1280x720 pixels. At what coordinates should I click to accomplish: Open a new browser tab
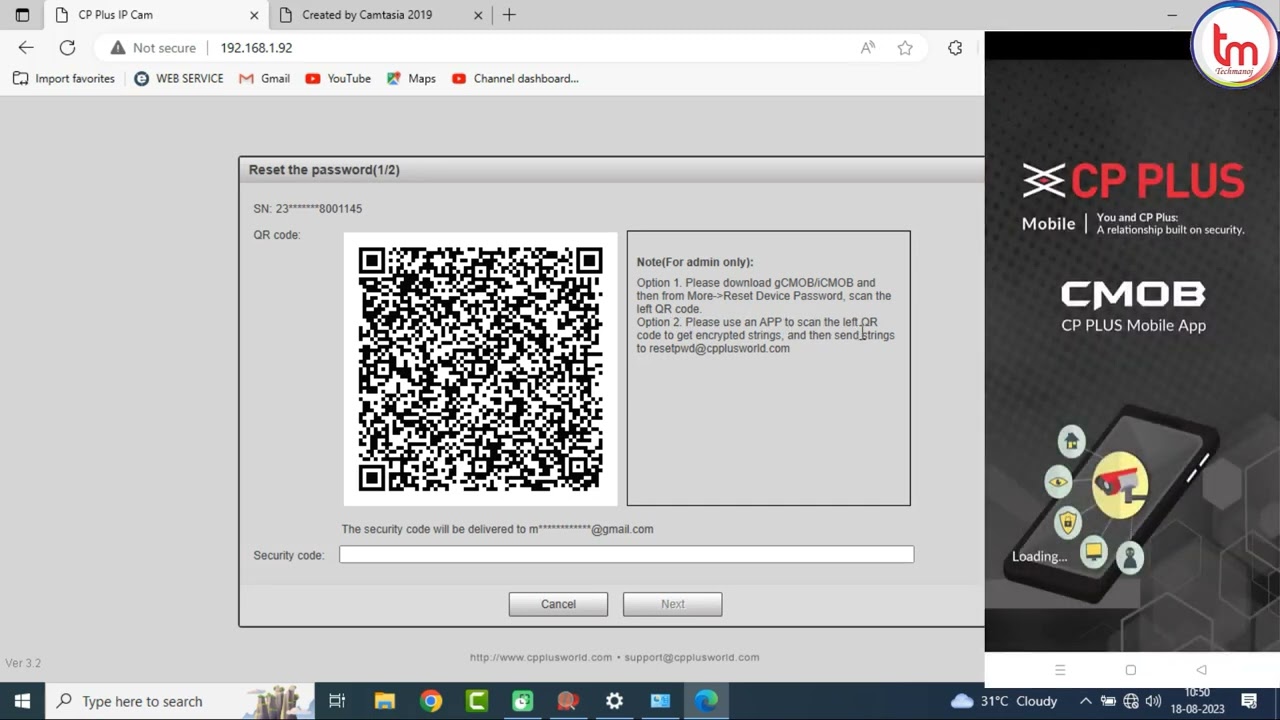point(509,15)
